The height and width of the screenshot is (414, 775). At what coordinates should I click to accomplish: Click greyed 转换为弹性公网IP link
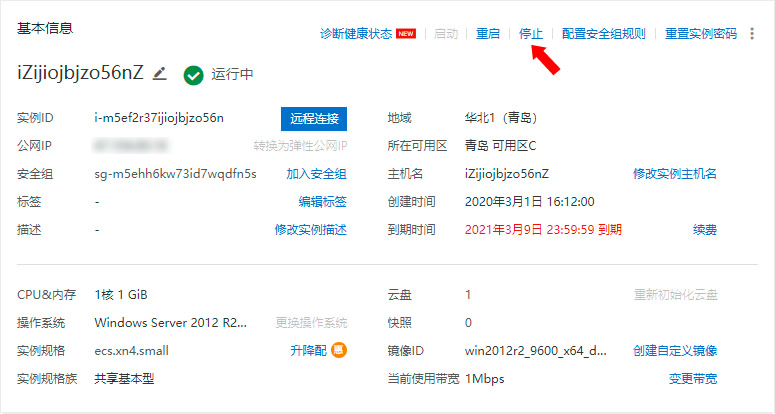click(300, 146)
